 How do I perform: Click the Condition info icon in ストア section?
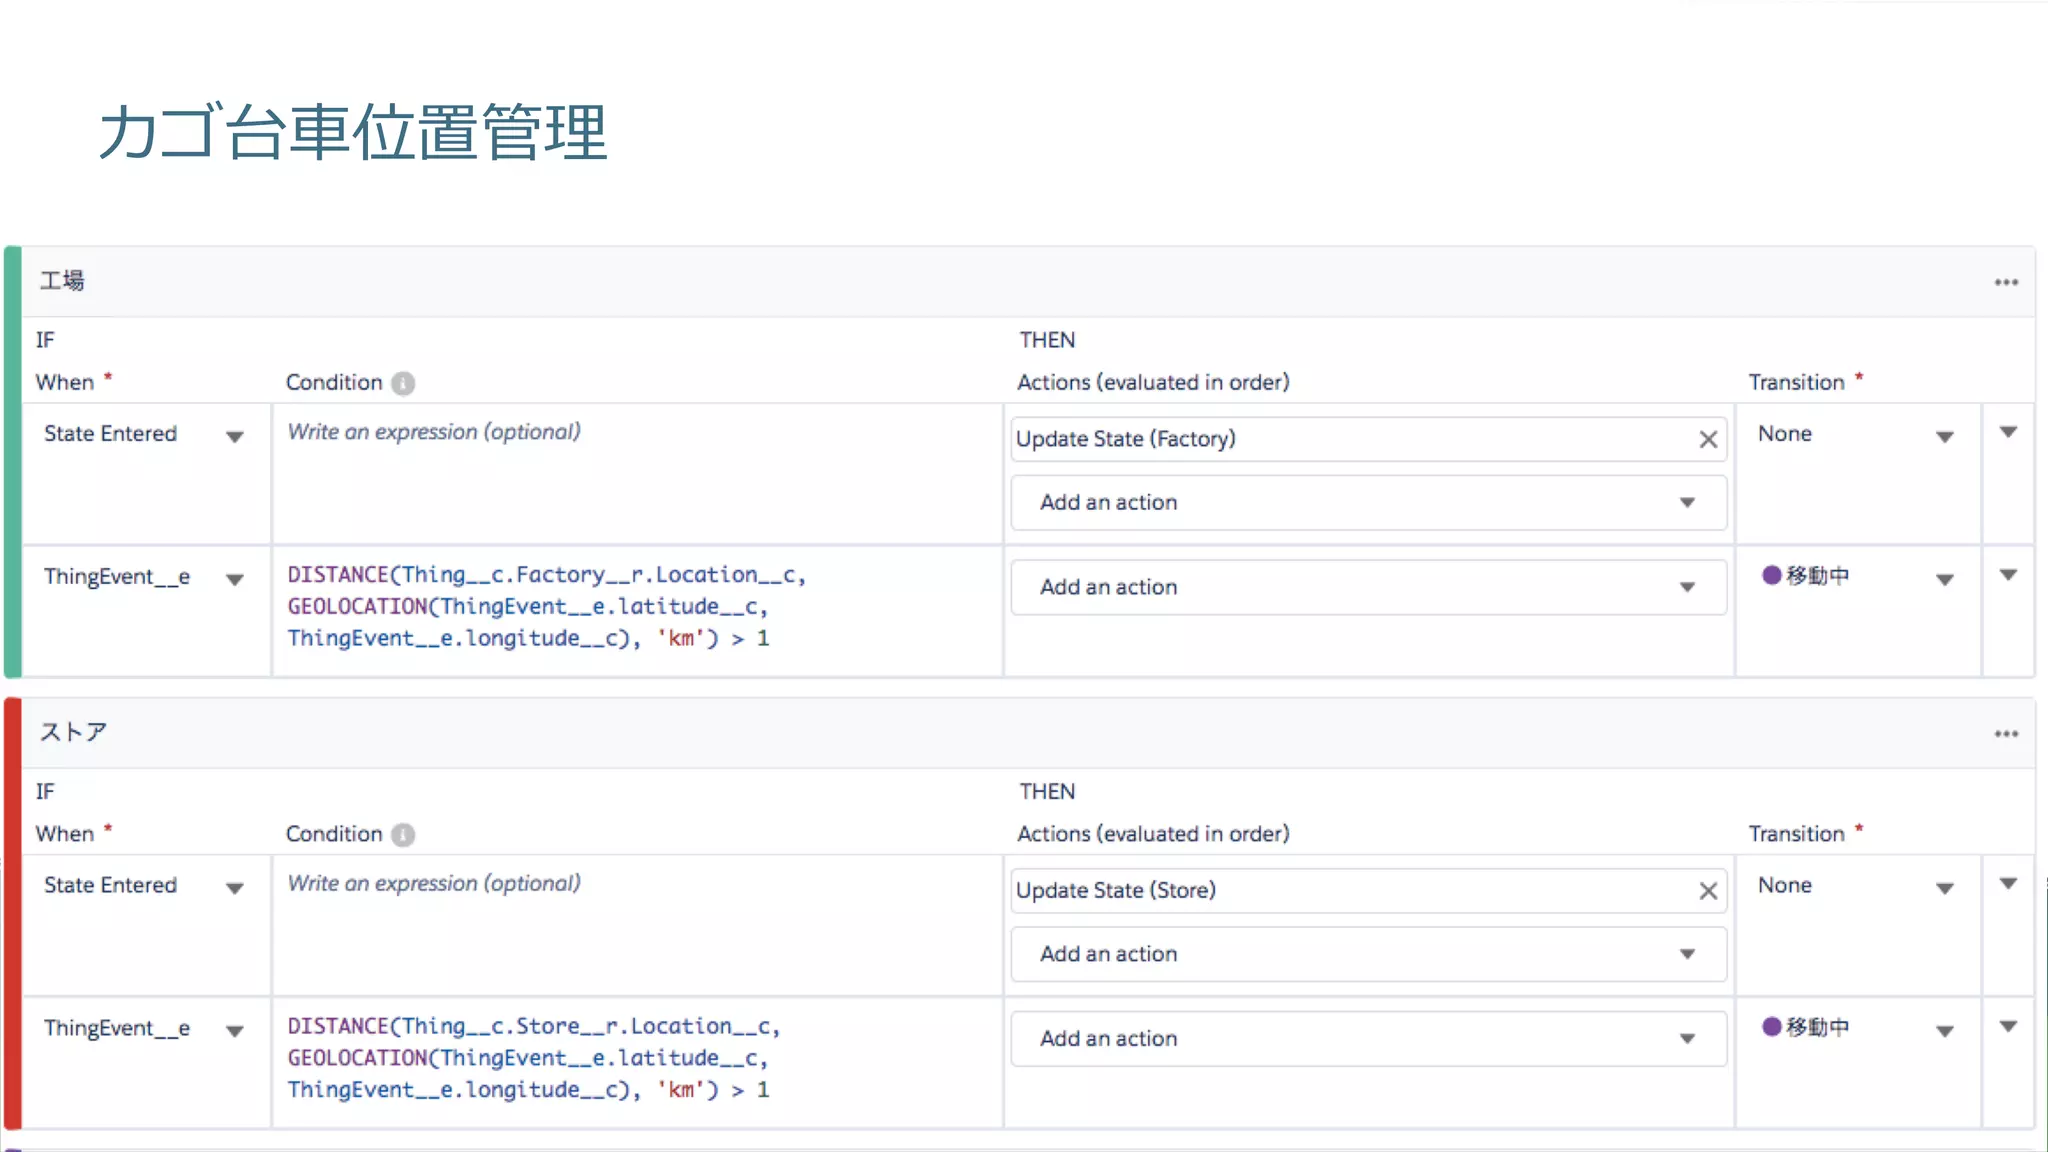(403, 834)
